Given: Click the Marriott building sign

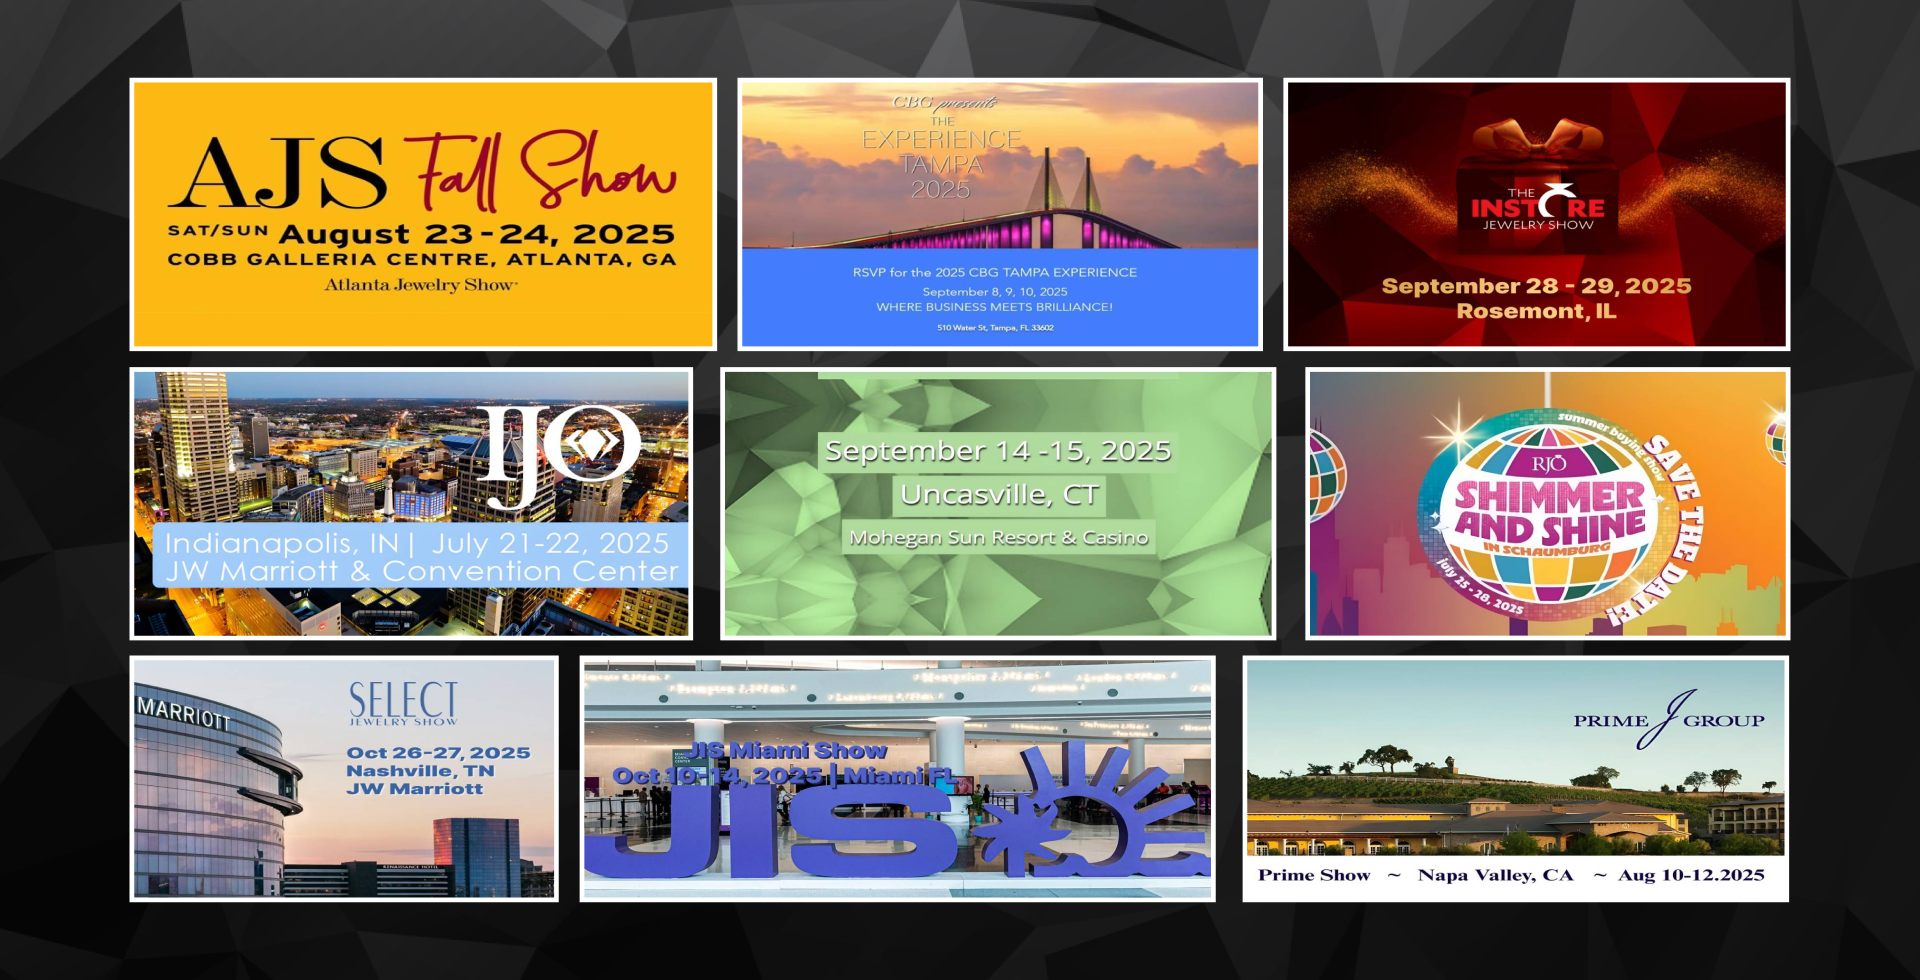Looking at the screenshot, I should [x=183, y=713].
